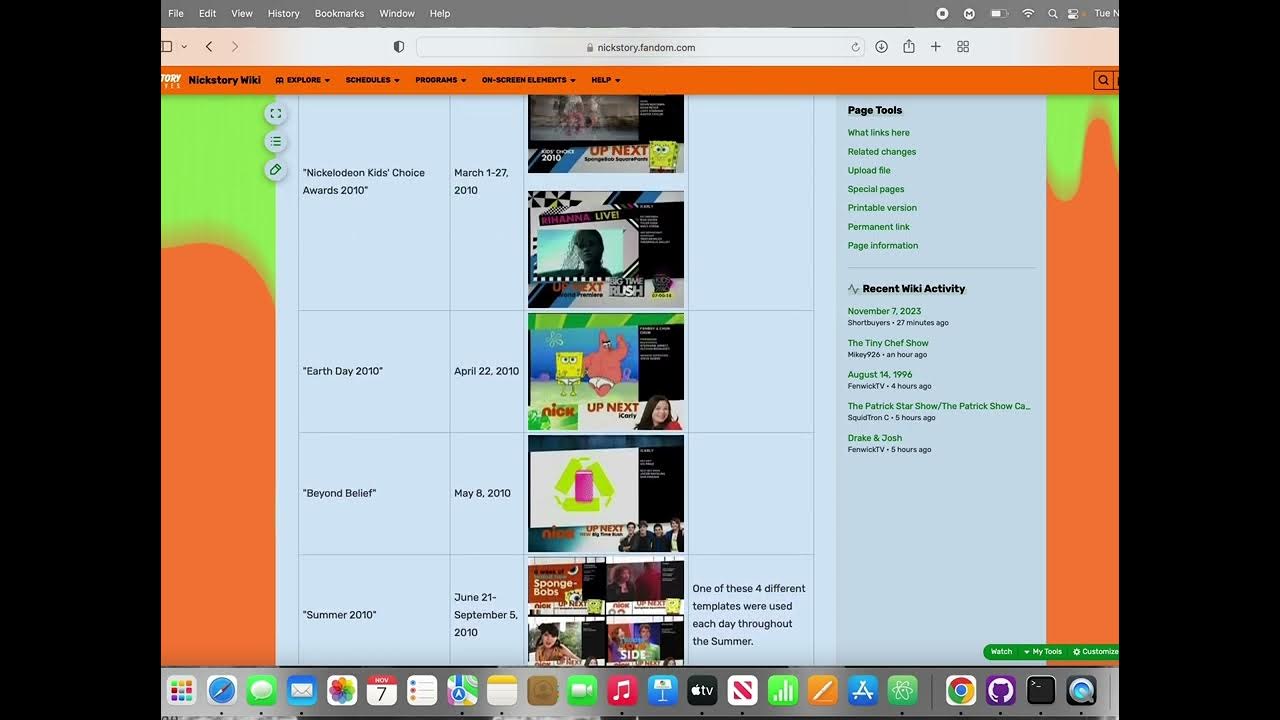
Task: Launch Numbers from the dock
Action: click(x=782, y=690)
